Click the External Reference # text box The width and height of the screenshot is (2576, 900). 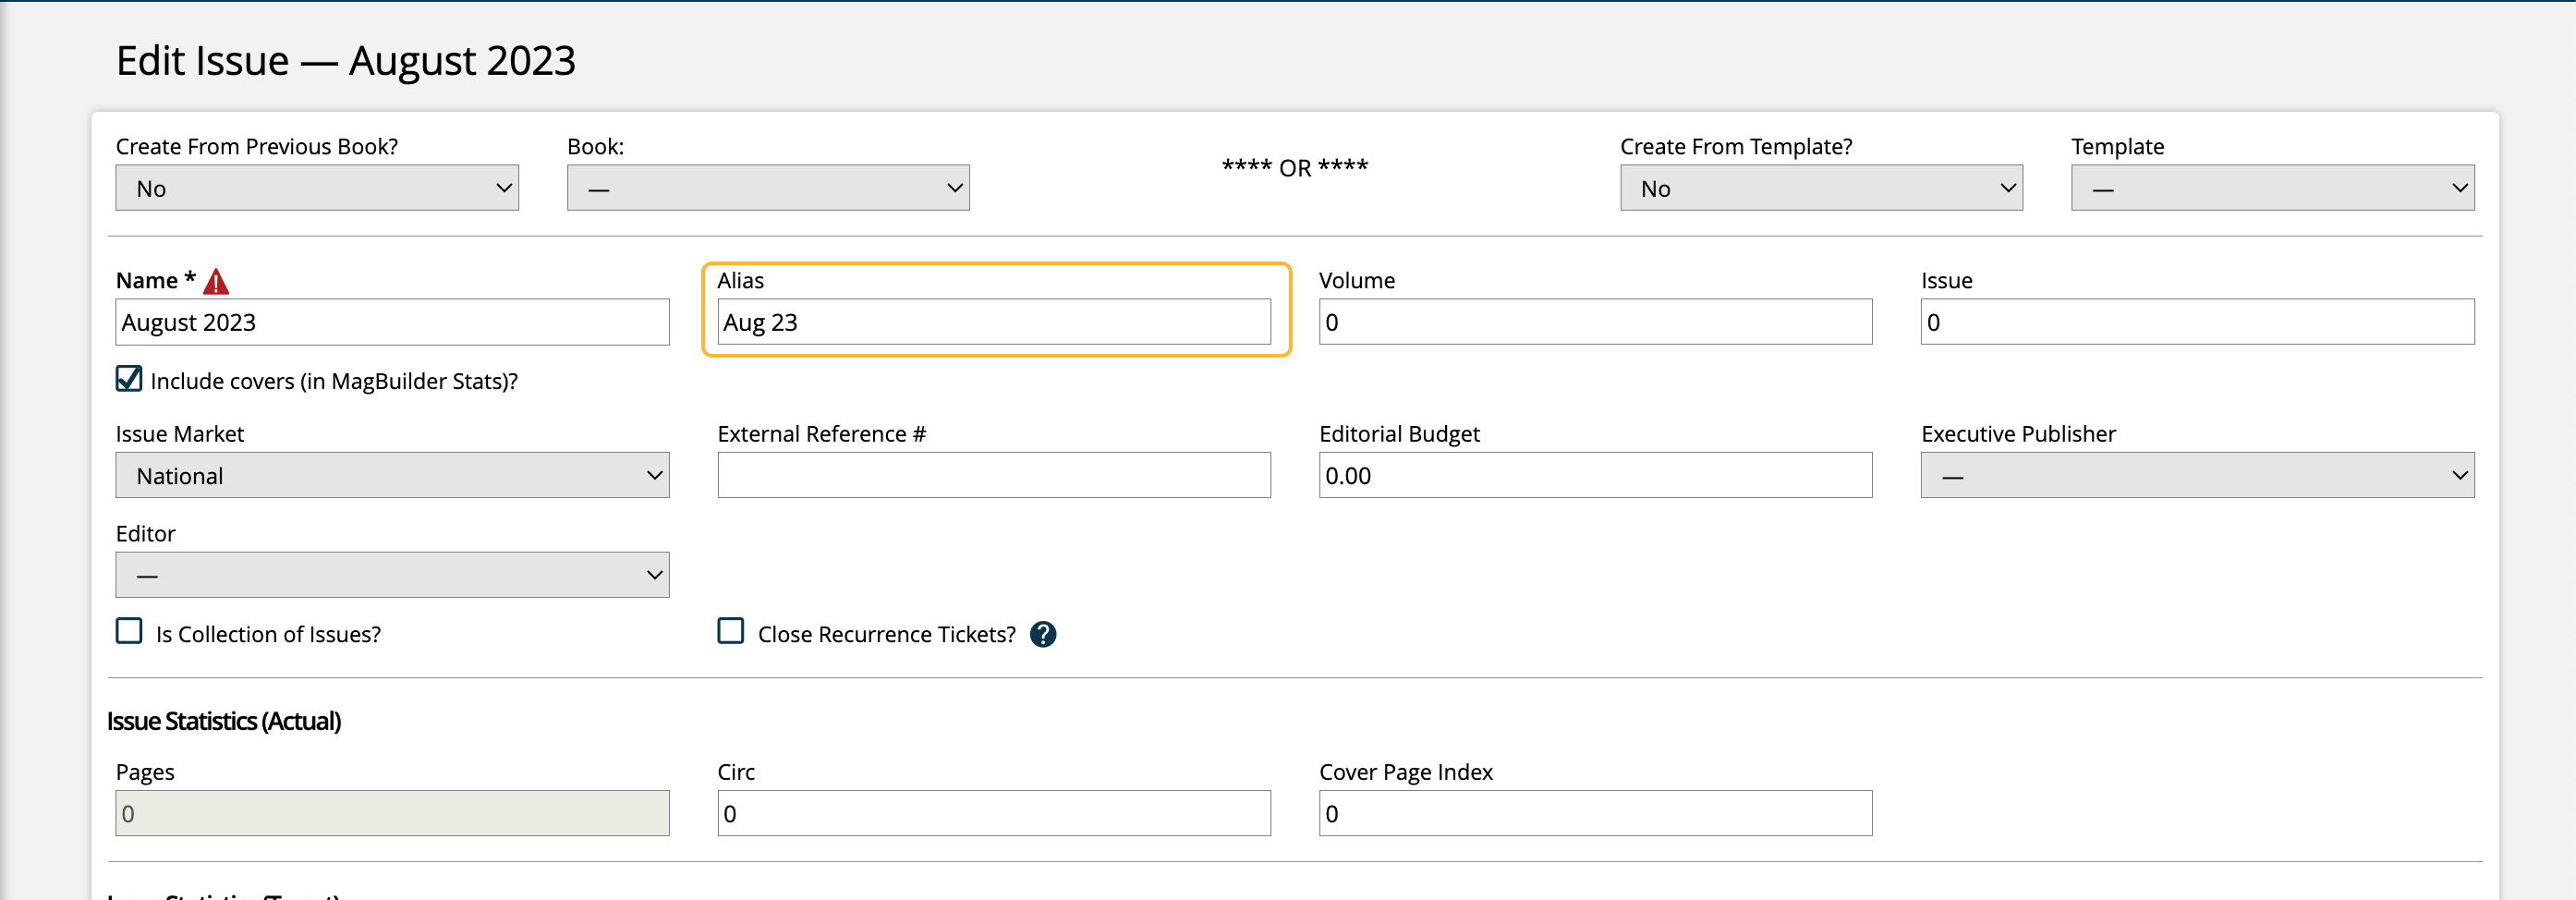click(993, 475)
